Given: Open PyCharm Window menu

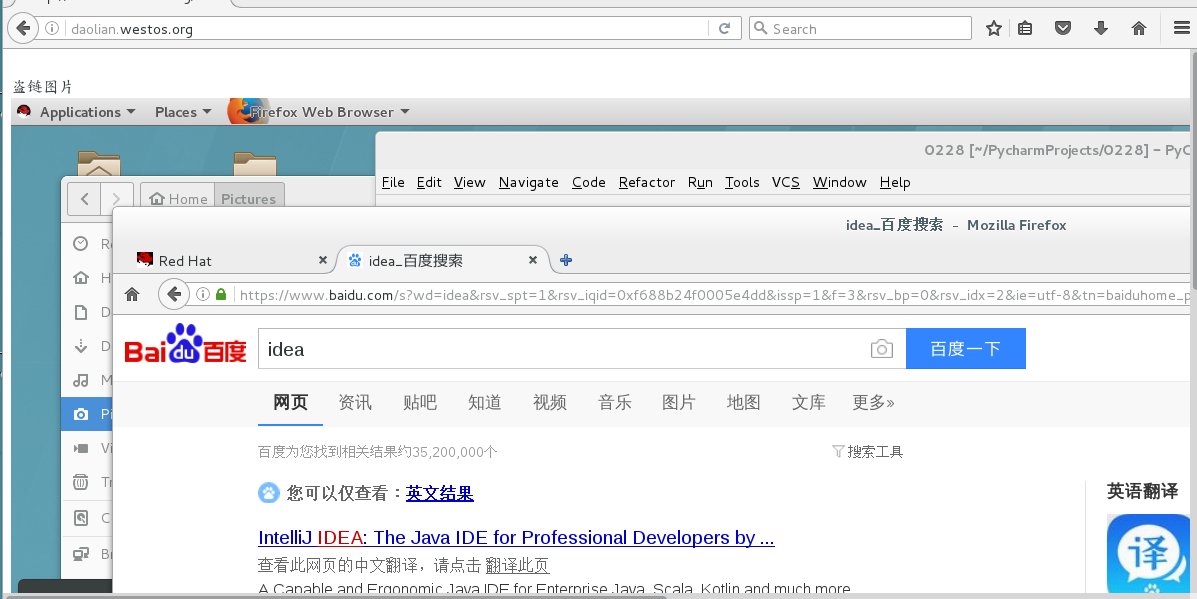Looking at the screenshot, I should tap(840, 182).
